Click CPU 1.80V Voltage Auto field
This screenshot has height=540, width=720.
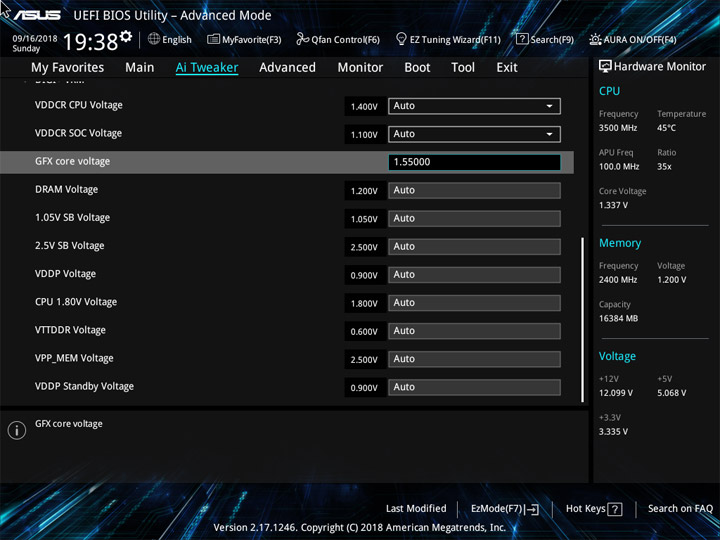tap(474, 303)
